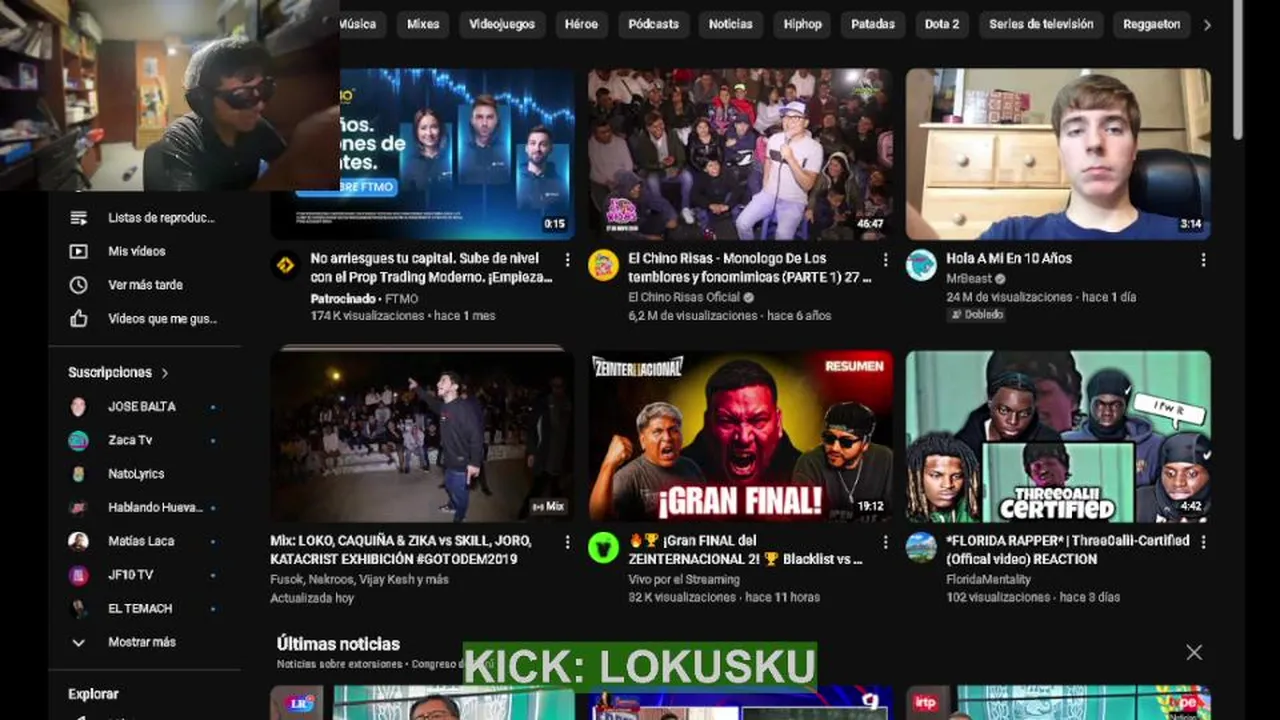
Task: Open Explorar section heading
Action: pyautogui.click(x=93, y=694)
